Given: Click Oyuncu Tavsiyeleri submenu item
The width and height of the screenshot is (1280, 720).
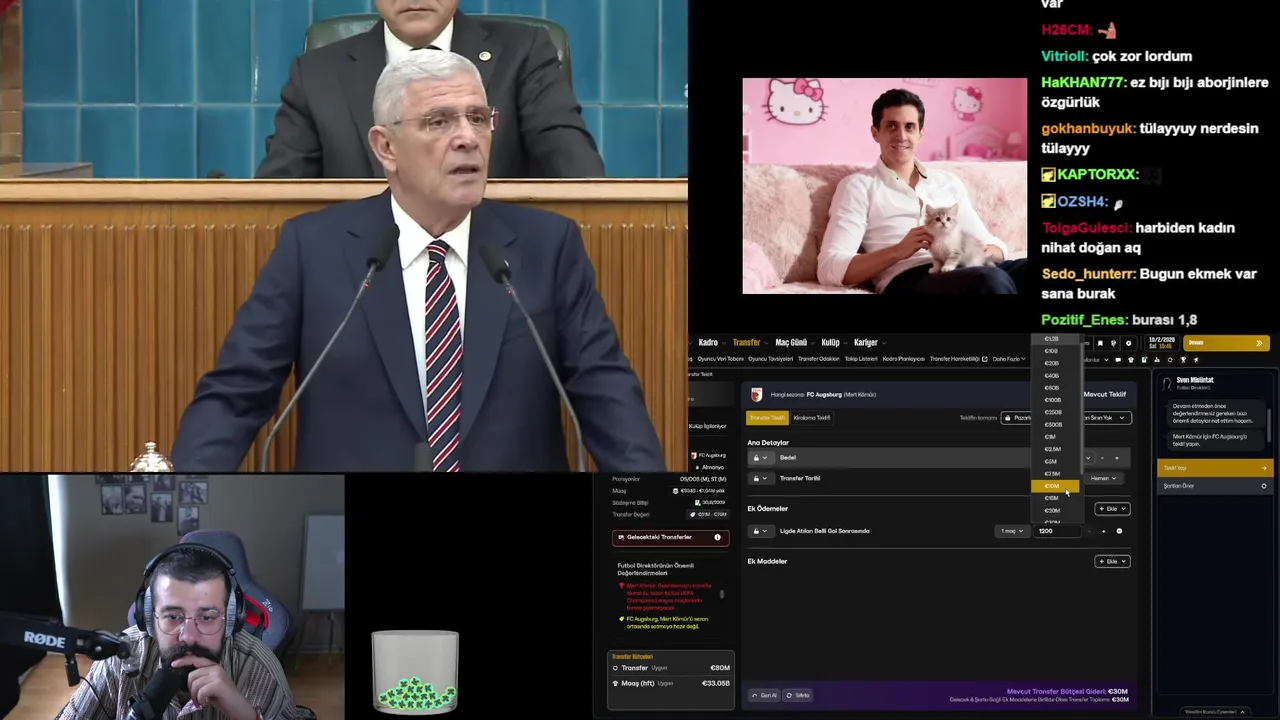Looking at the screenshot, I should pos(770,359).
